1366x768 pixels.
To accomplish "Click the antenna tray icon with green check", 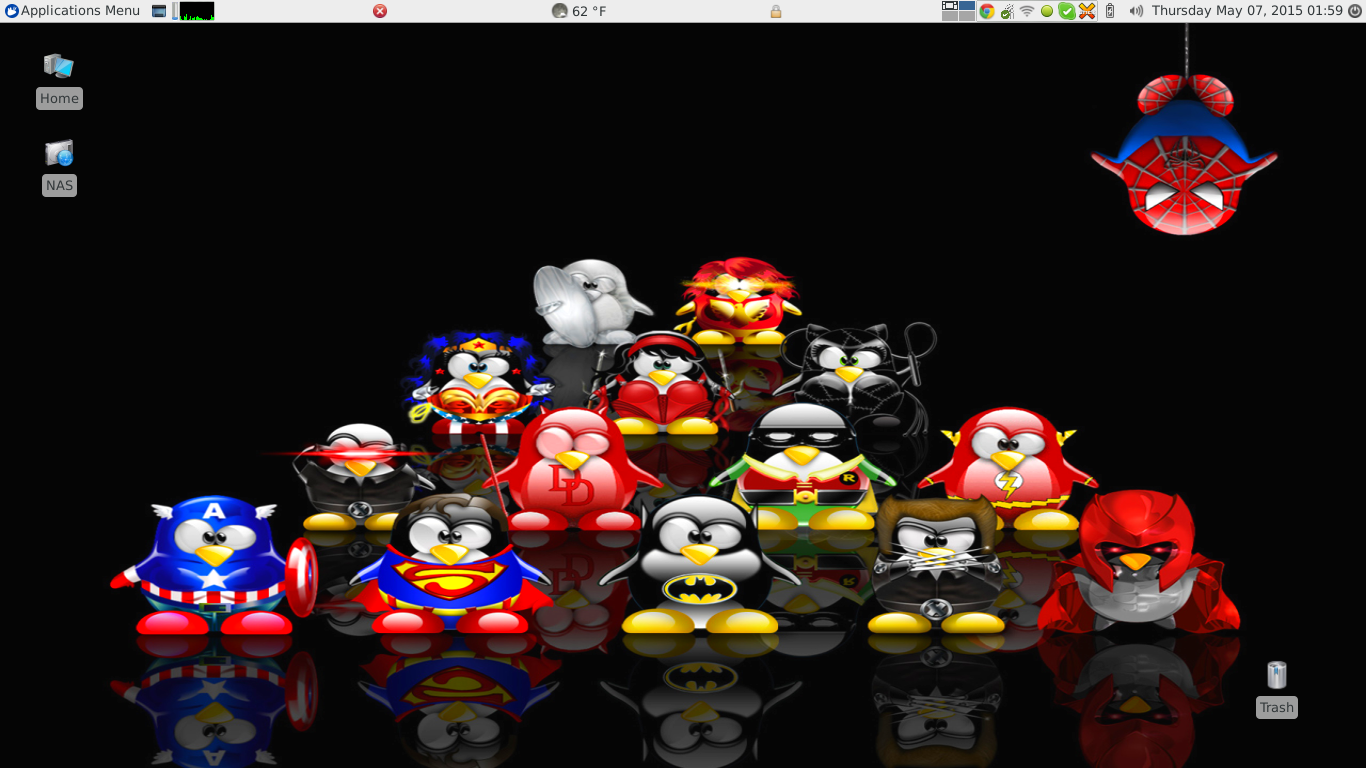I will [x=1007, y=11].
